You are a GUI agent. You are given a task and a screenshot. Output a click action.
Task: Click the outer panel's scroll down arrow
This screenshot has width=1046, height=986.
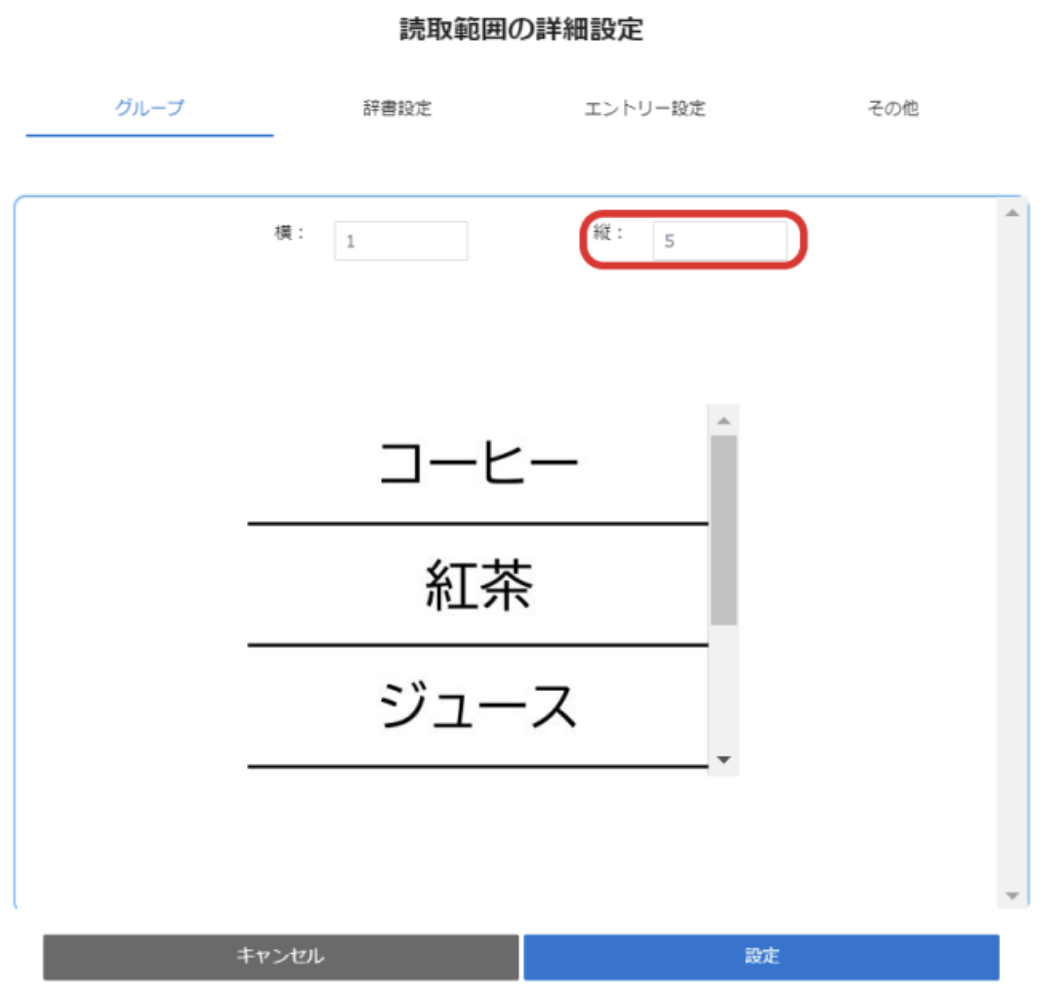1011,895
